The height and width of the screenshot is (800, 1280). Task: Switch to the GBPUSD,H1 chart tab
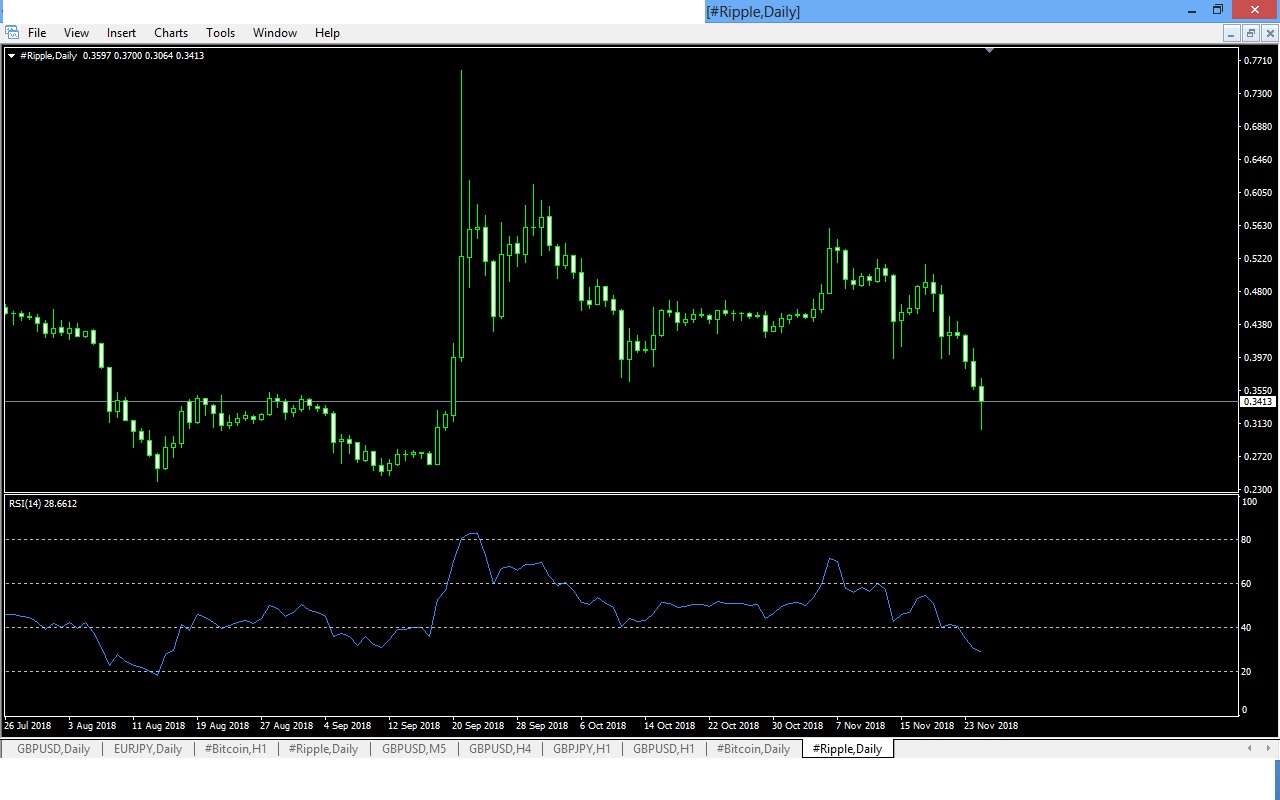coord(663,749)
